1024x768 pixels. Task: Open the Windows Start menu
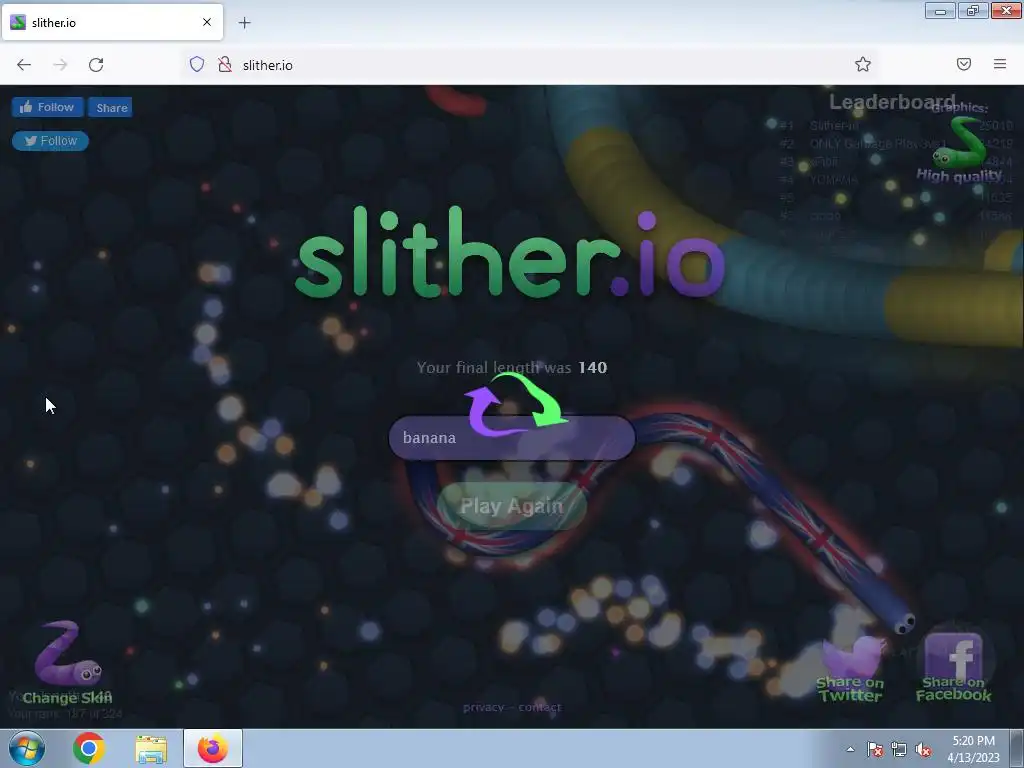click(x=27, y=748)
